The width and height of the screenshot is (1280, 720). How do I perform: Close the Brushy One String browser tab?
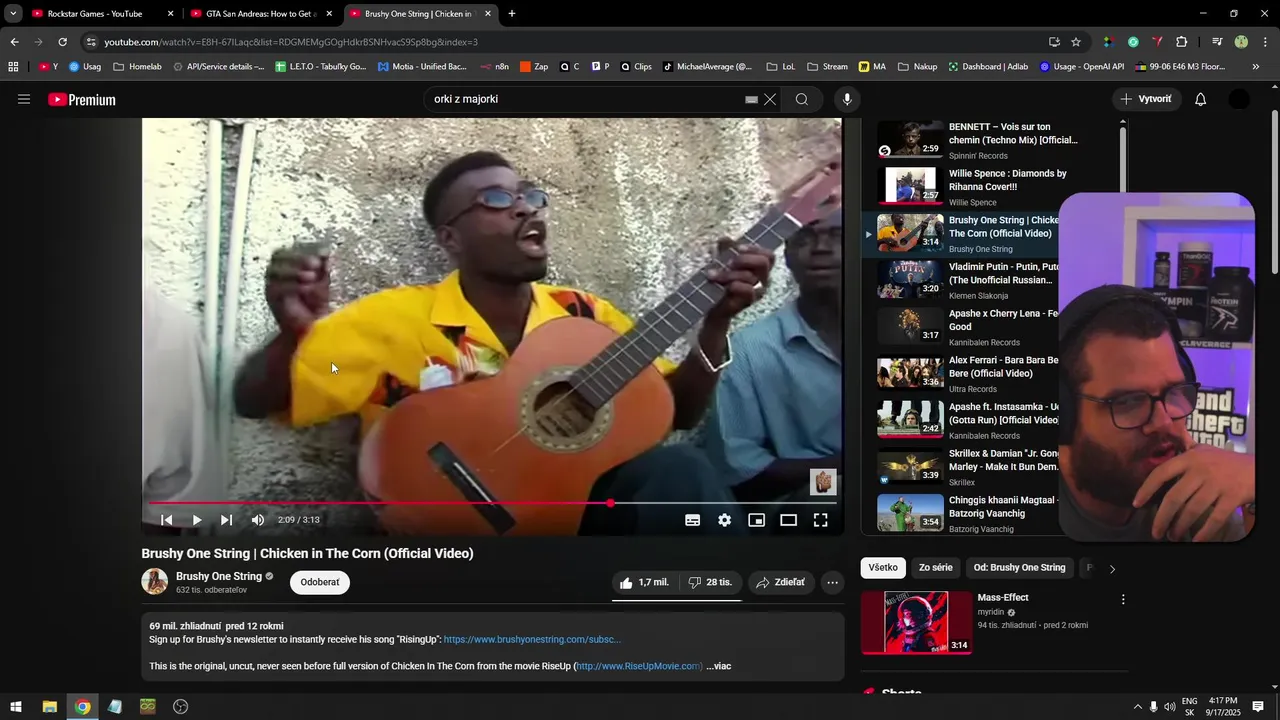(x=488, y=14)
